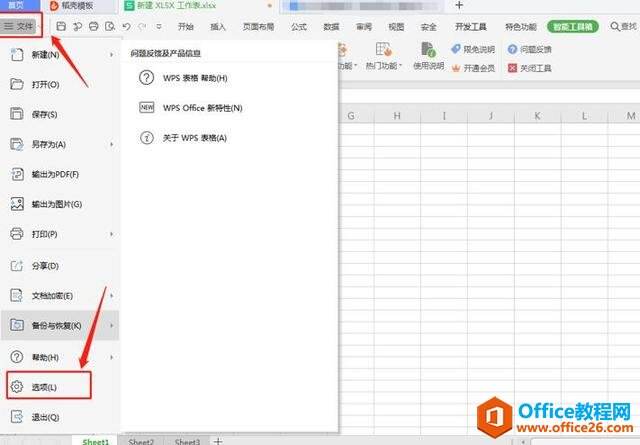
Task: Switch to the 公式 ribbon tab
Action: (x=299, y=27)
